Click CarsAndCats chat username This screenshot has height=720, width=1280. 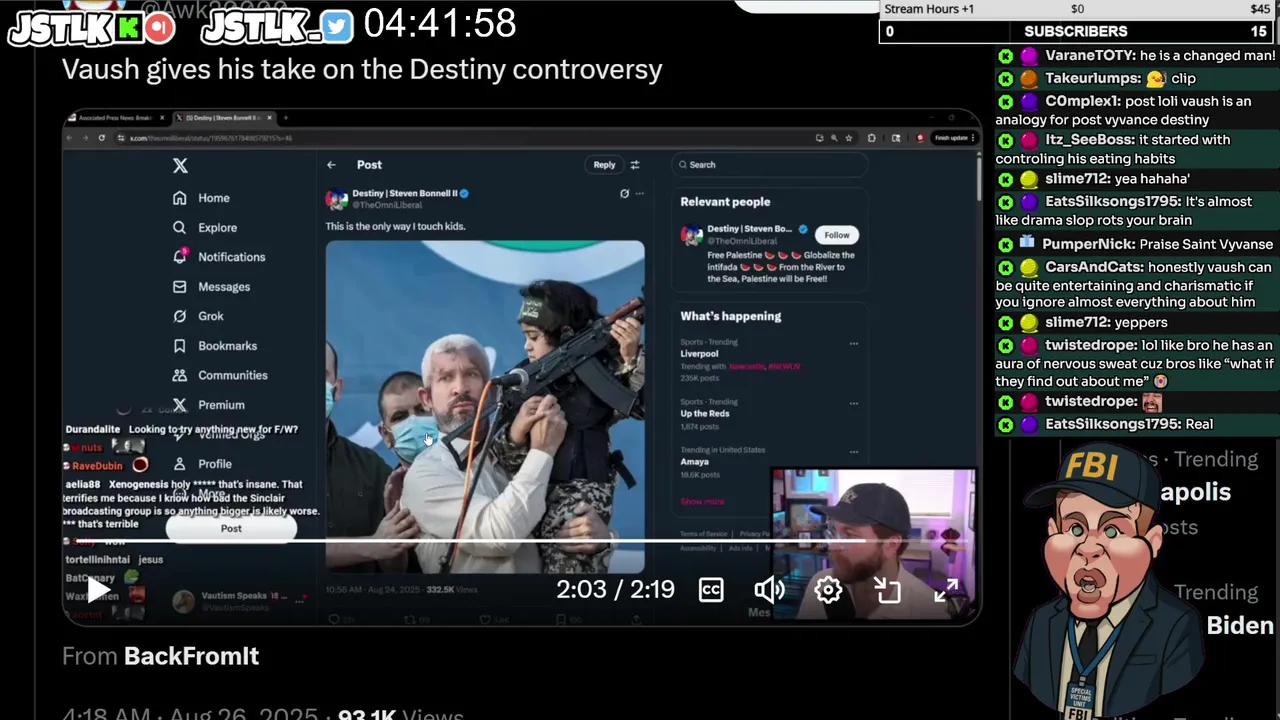(x=1094, y=267)
